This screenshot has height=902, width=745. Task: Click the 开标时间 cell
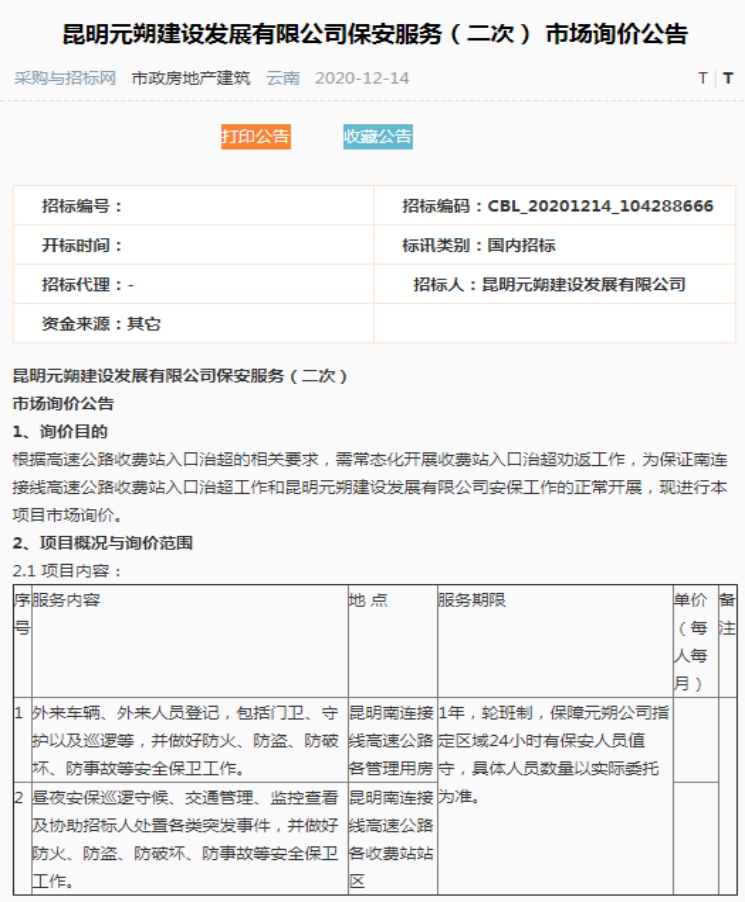82,245
